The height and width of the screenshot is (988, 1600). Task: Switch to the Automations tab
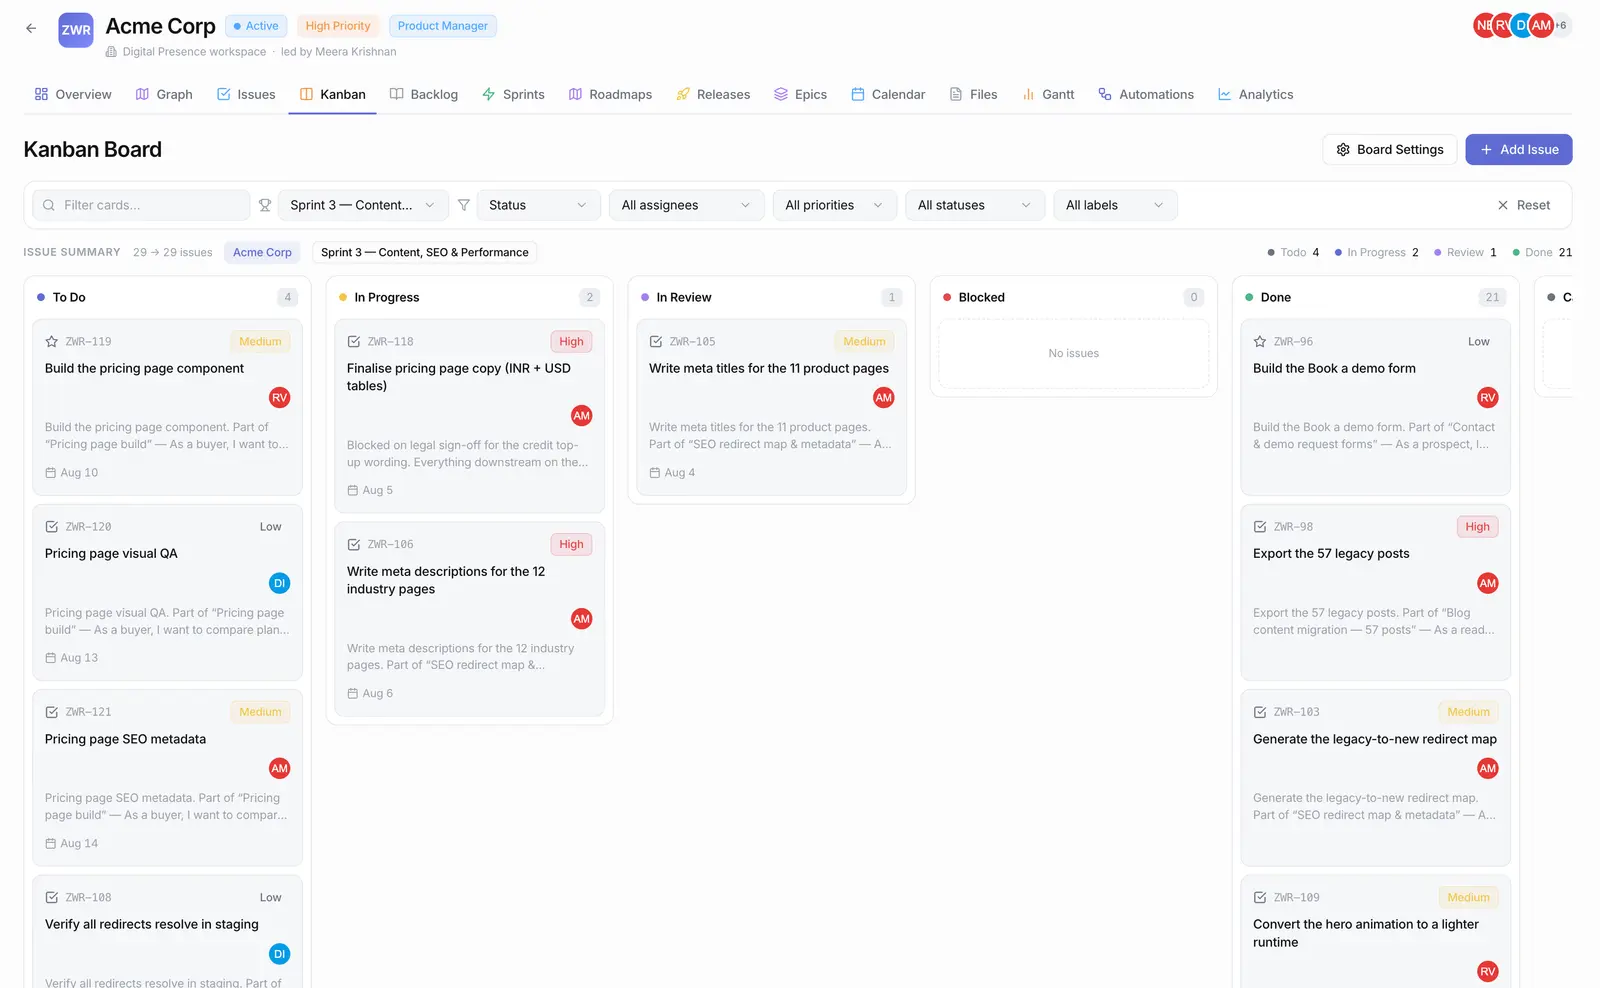(x=1146, y=94)
